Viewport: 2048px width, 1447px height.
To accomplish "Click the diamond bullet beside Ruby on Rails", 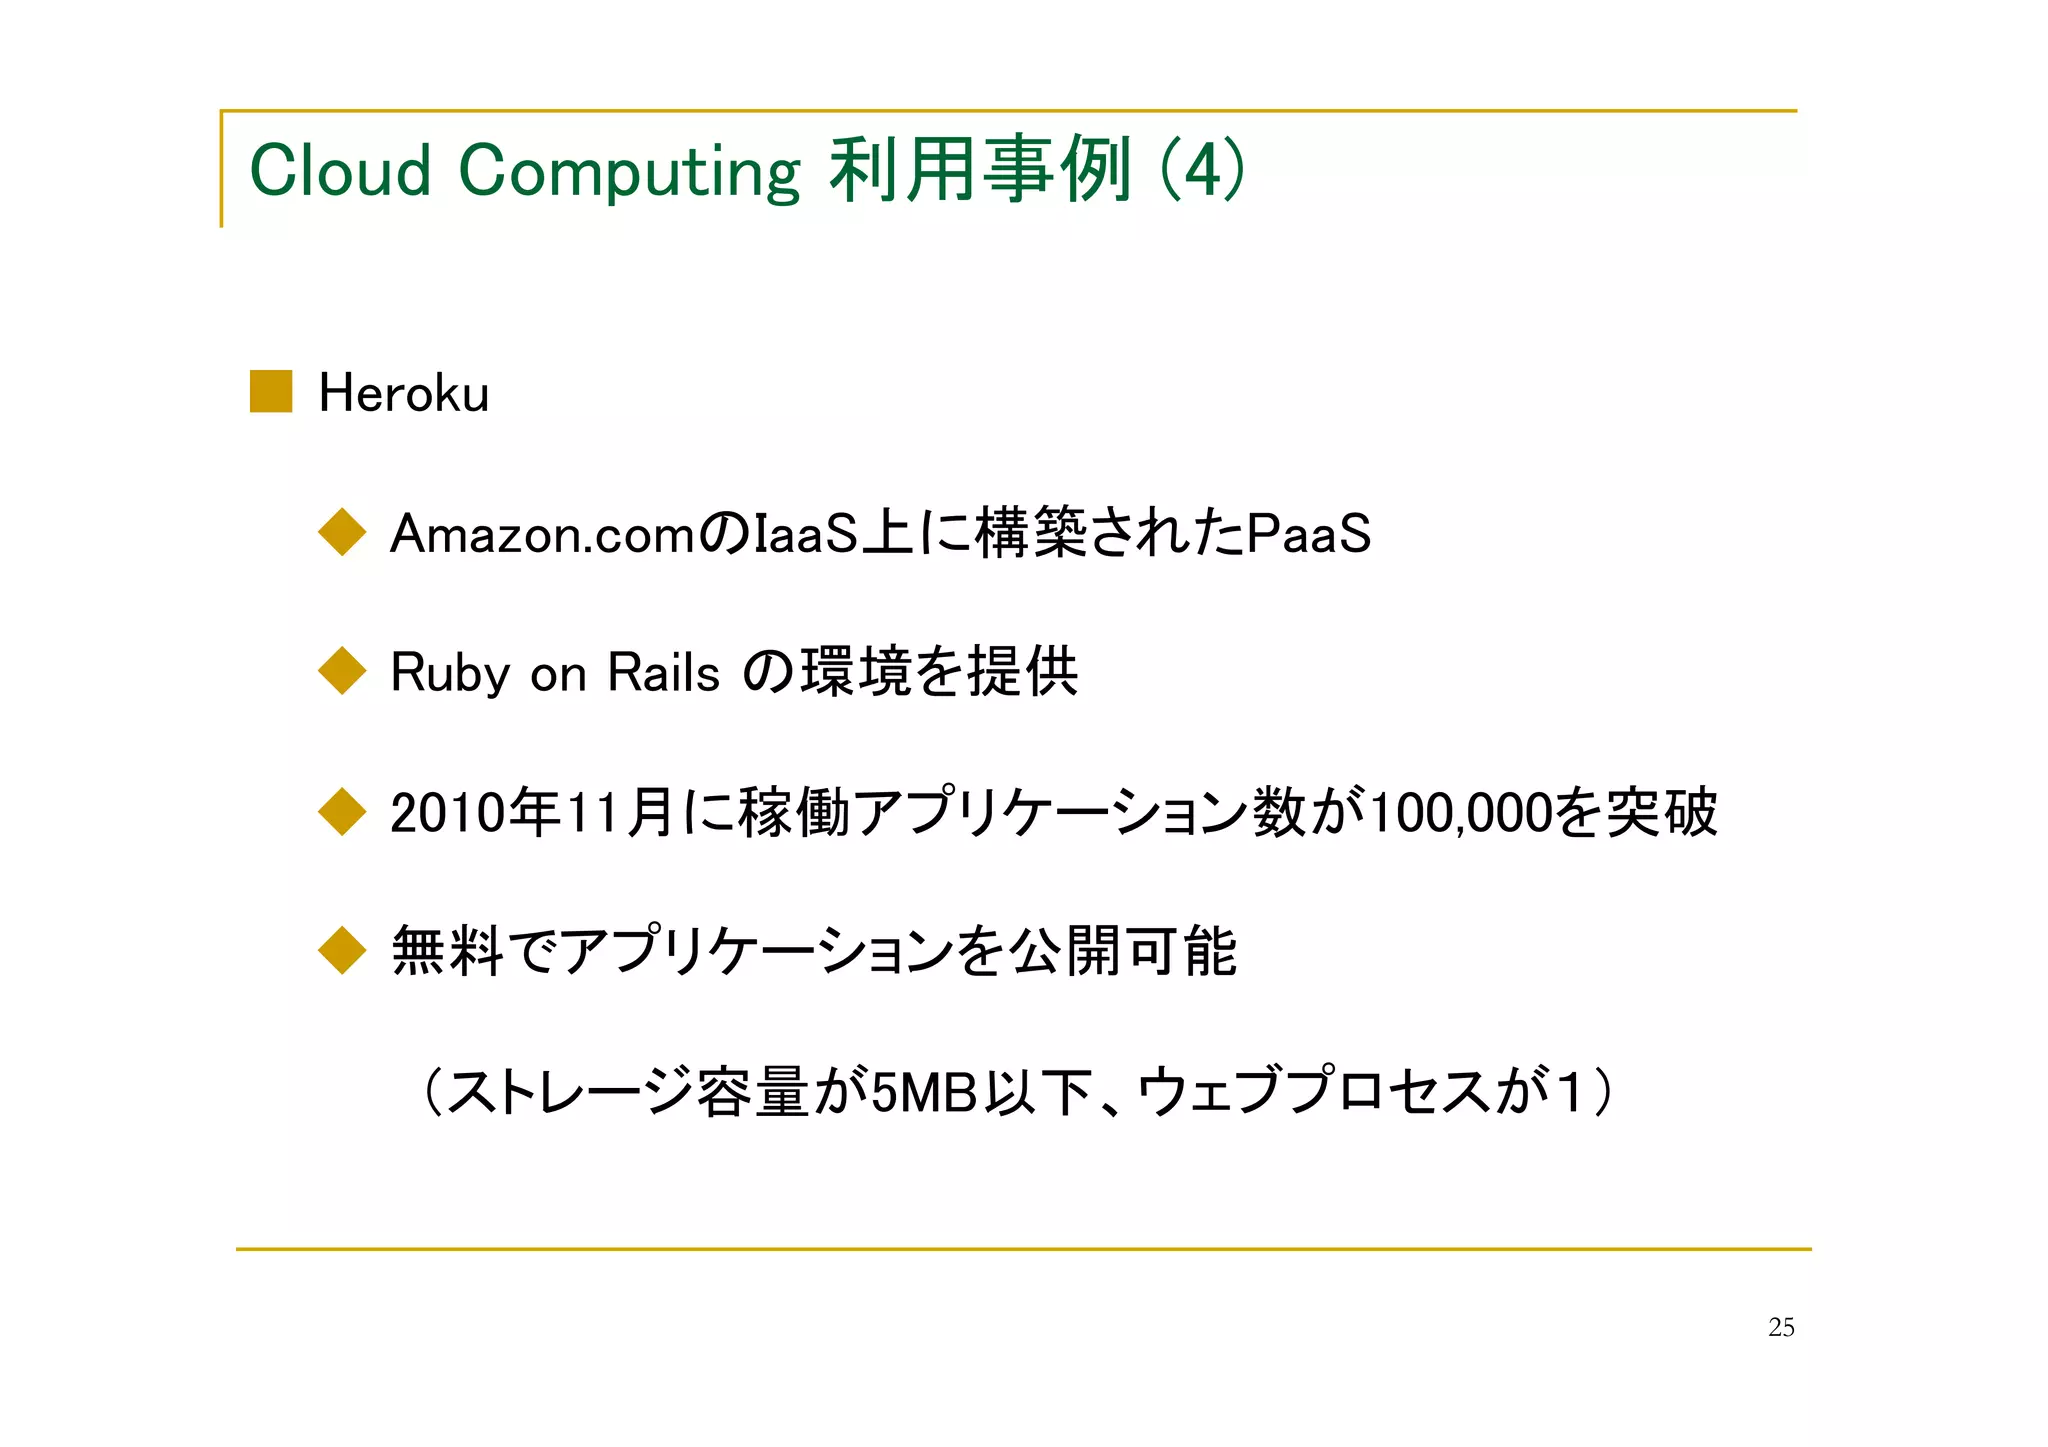I will [342, 671].
